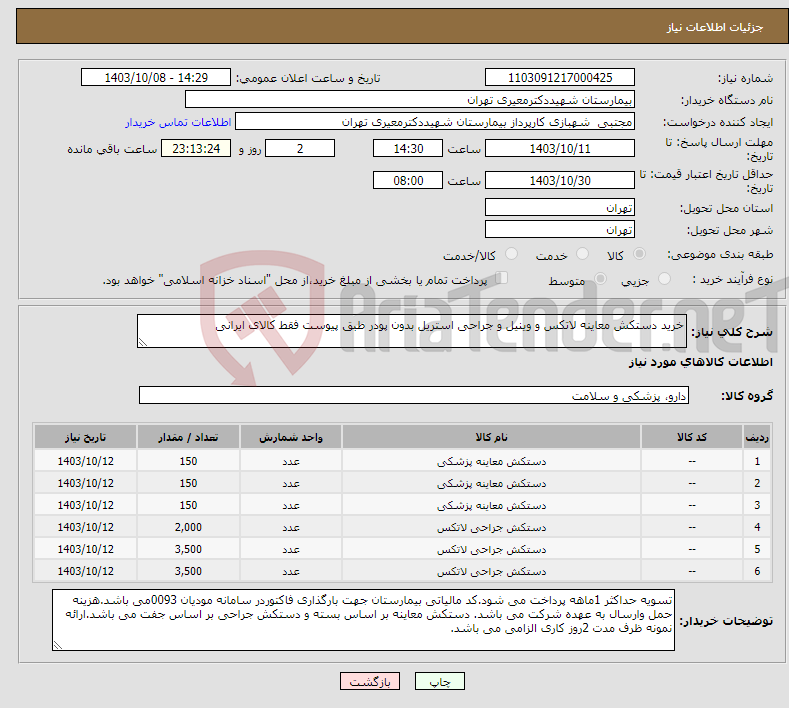Click the quantity 3,500 in row 6
The height and width of the screenshot is (708, 789).
(x=188, y=572)
